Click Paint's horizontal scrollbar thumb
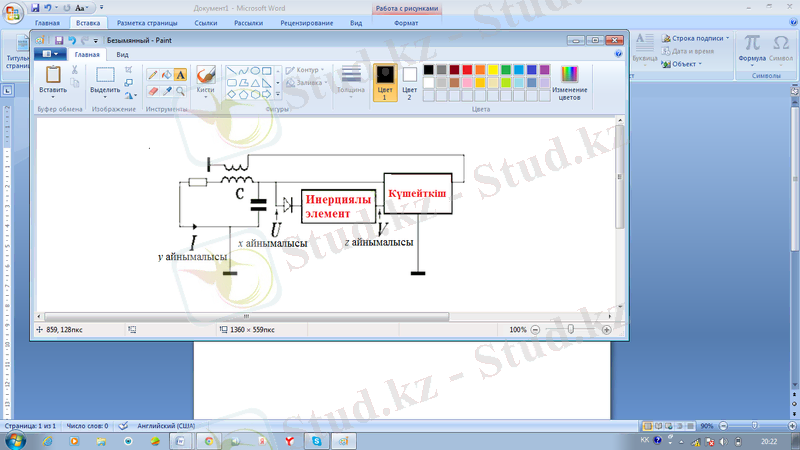Image resolution: width=800 pixels, height=450 pixels. 247,317
